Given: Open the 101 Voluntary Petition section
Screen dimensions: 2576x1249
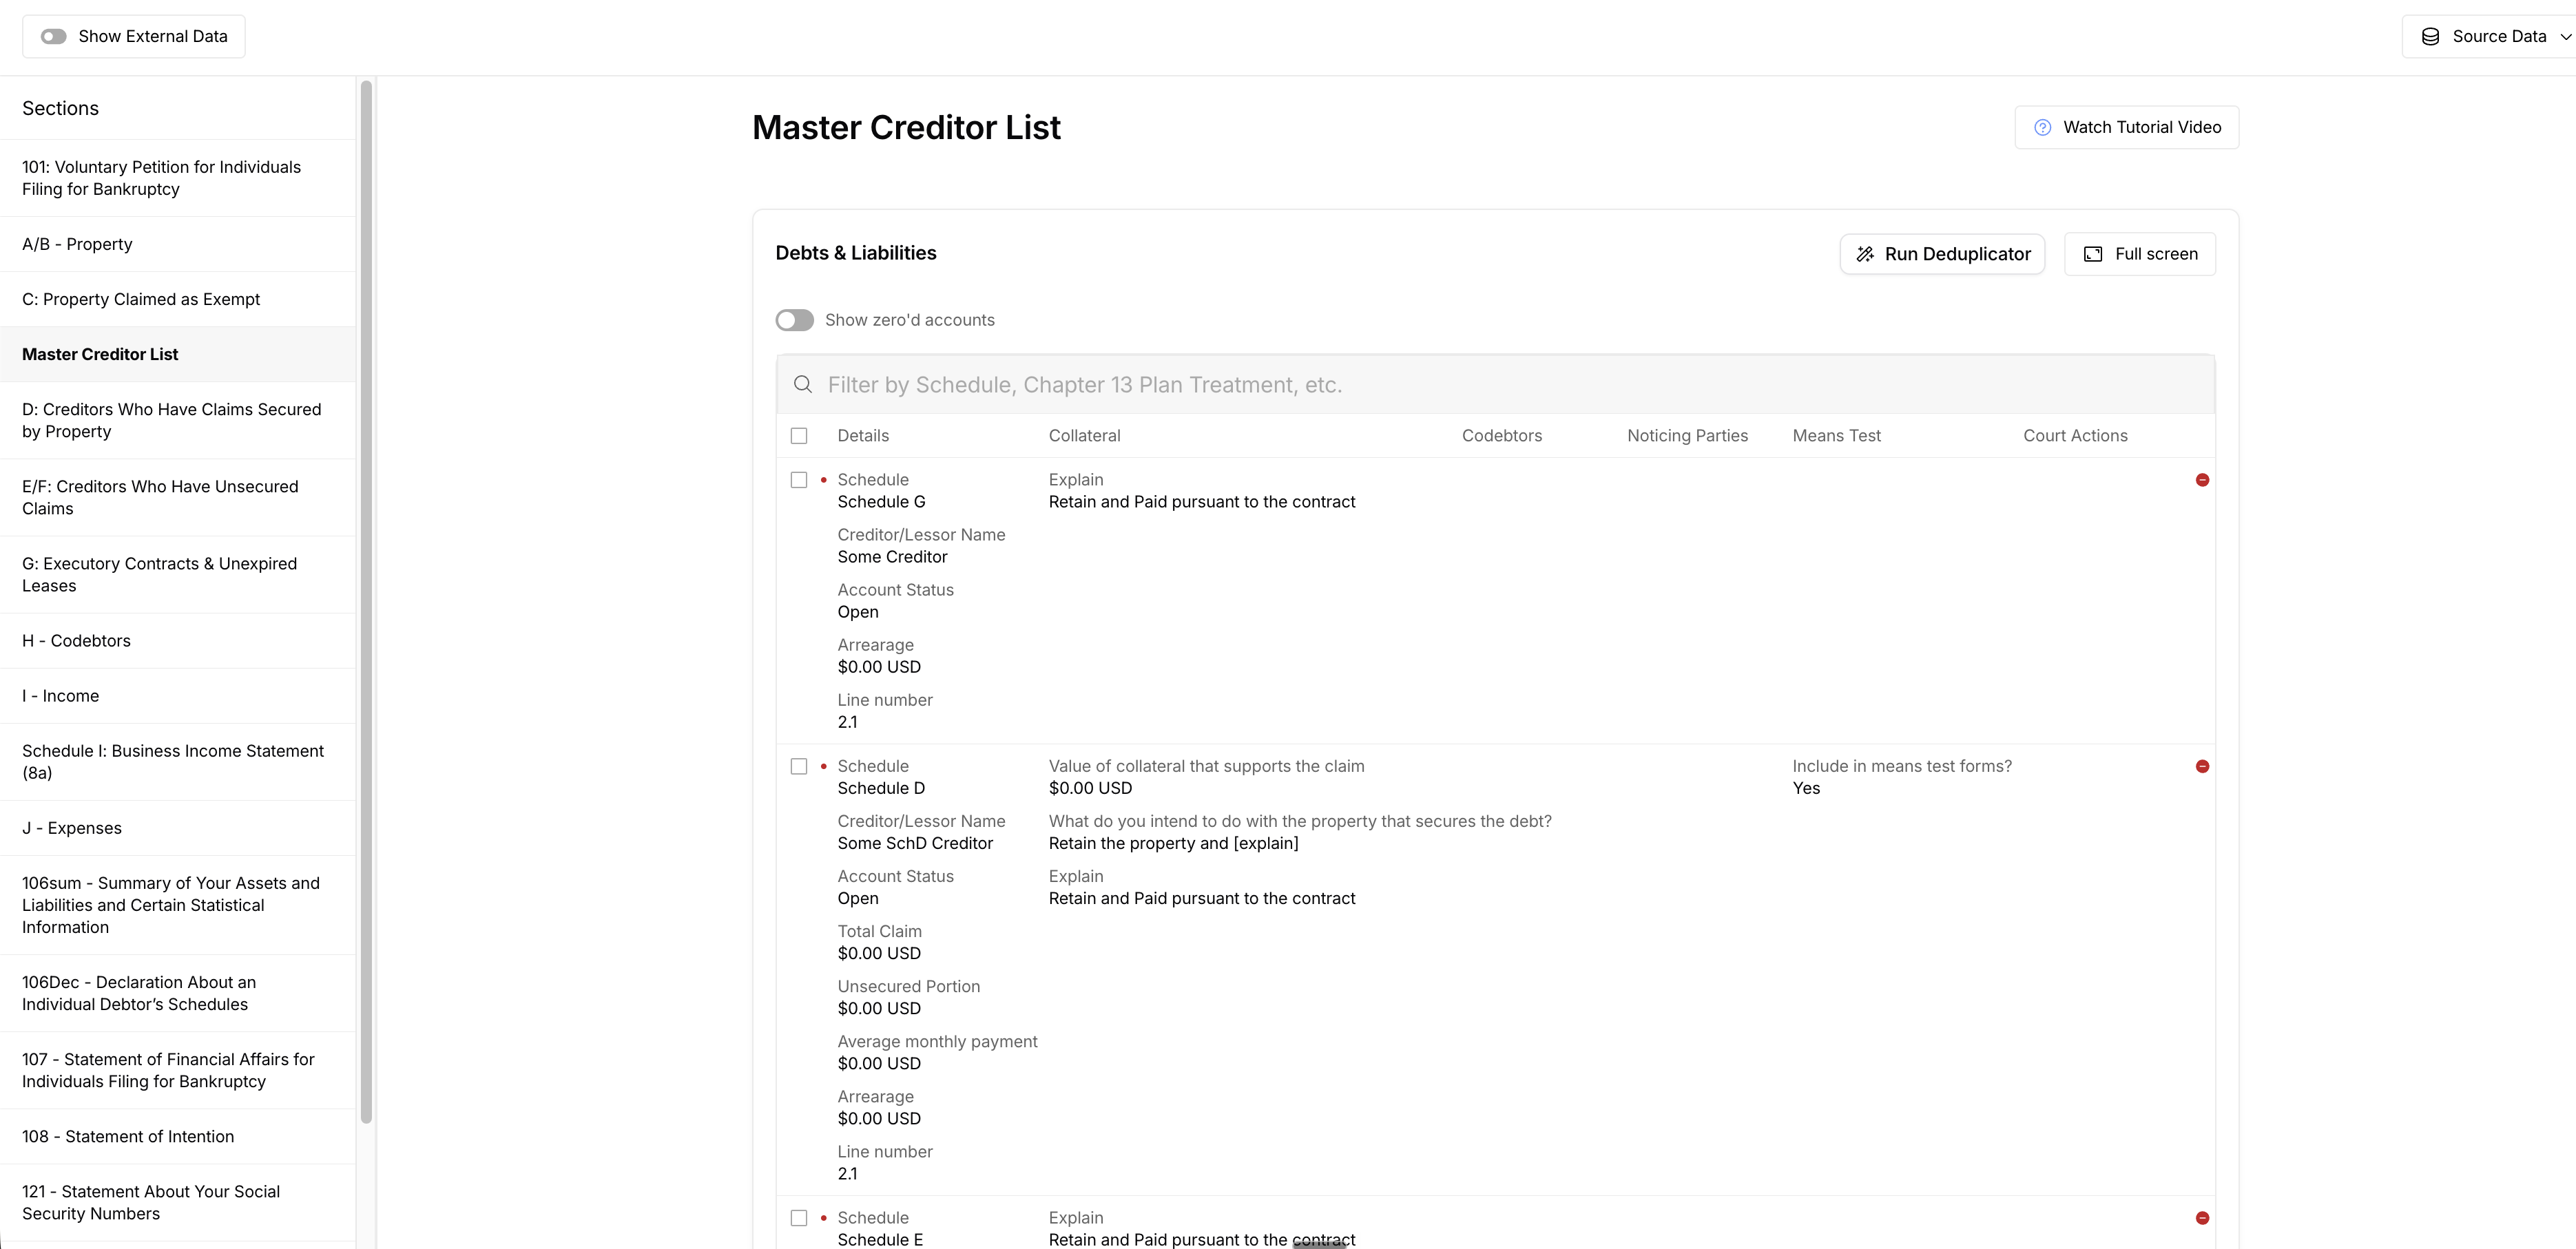Looking at the screenshot, I should point(178,178).
